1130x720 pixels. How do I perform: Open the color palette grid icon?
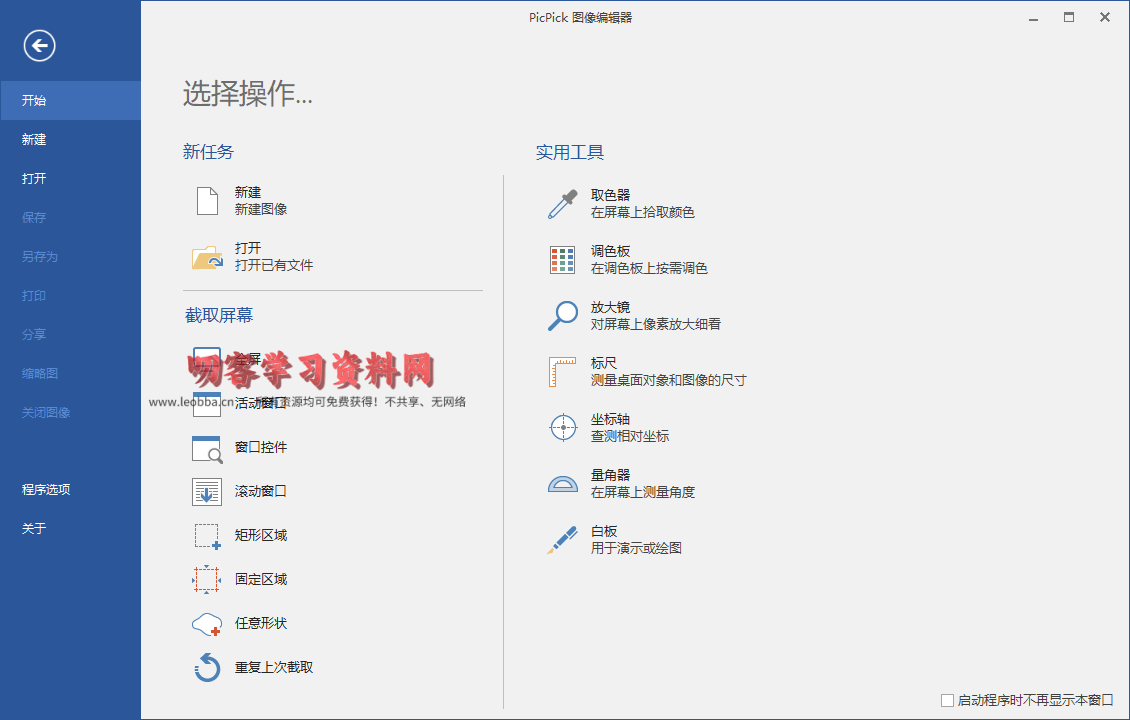[x=563, y=260]
